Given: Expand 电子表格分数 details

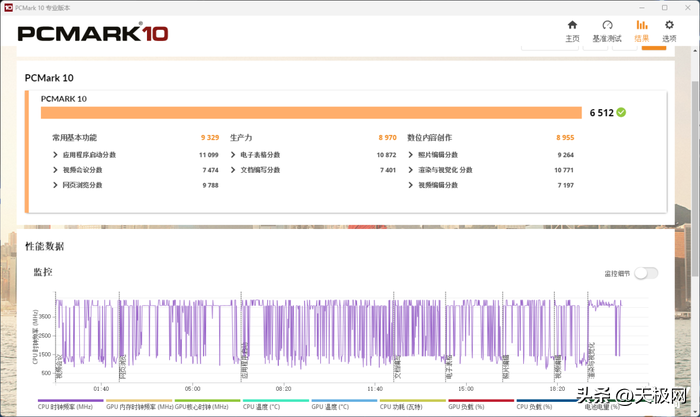Looking at the screenshot, I should point(234,155).
